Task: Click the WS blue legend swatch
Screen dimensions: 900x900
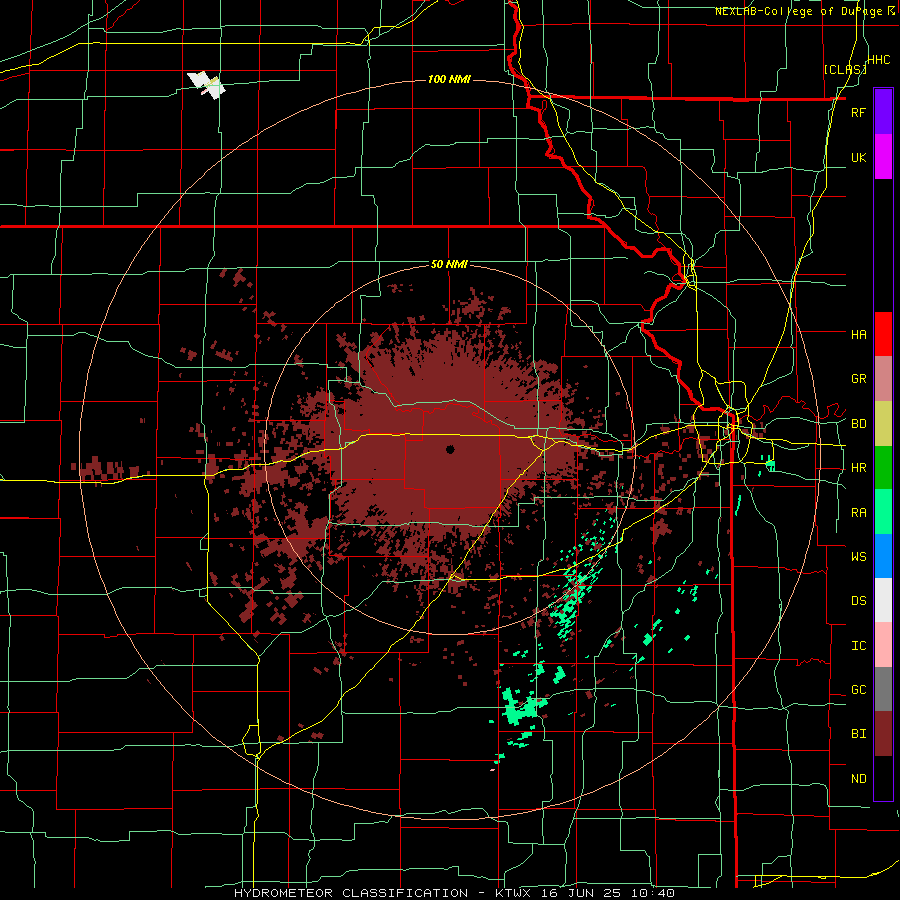Action: (883, 556)
